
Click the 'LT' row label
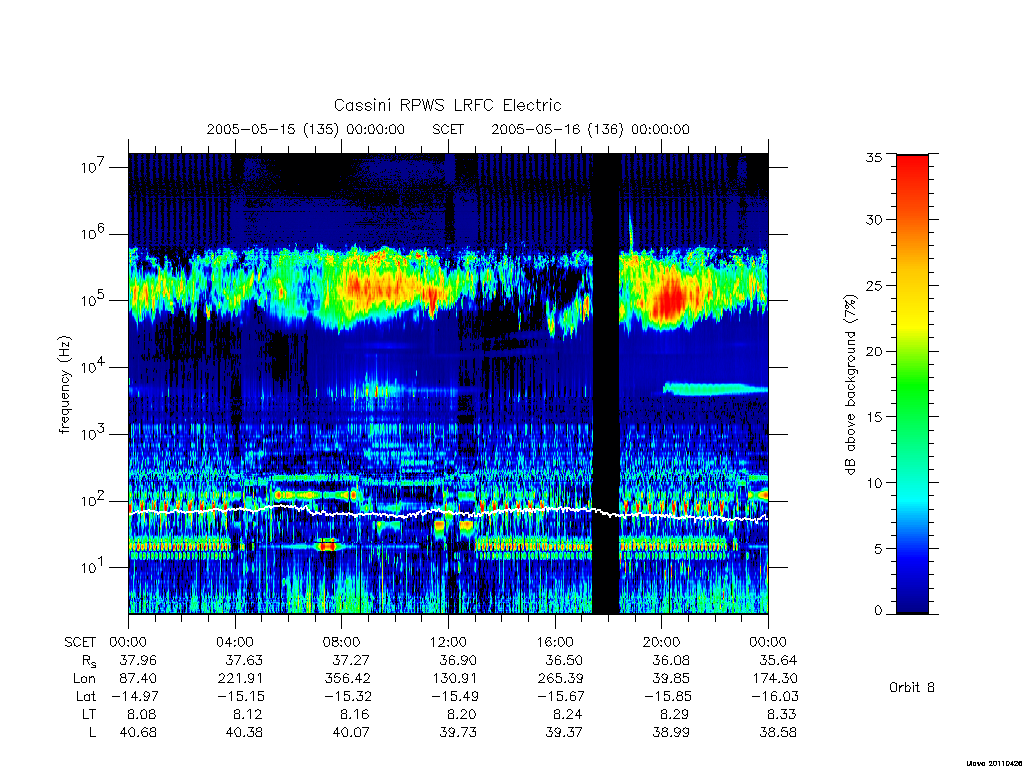(x=89, y=714)
